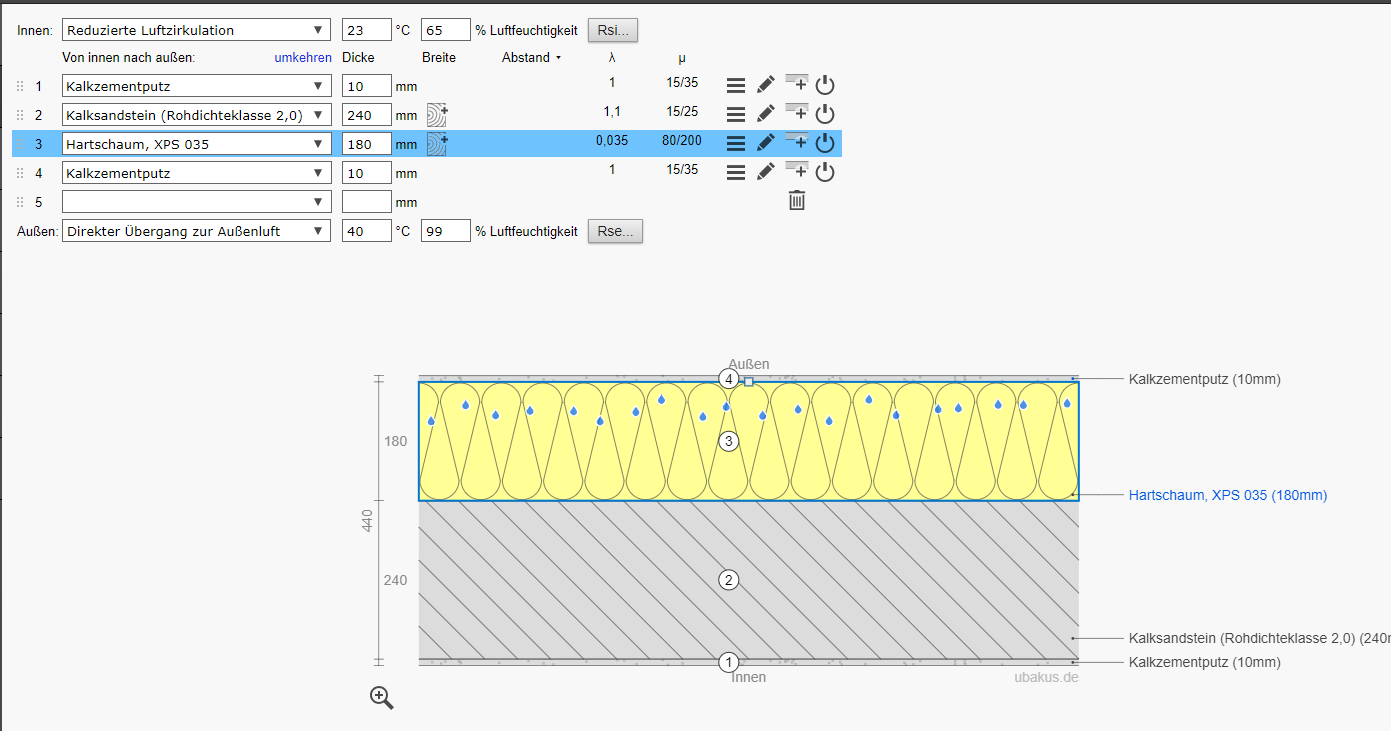Click the Dicke field of layer 2 showing 240

tap(366, 115)
